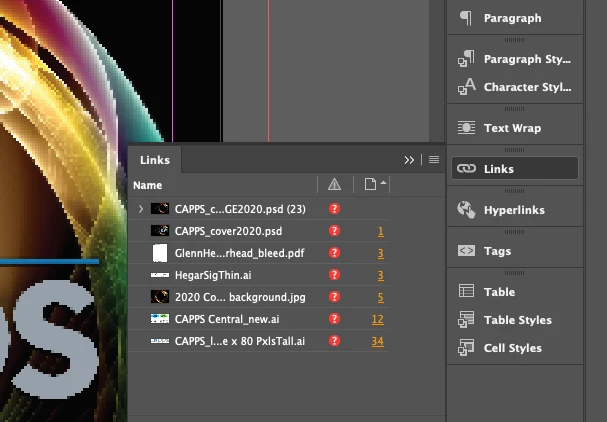Open the Links panel flyout menu

[x=434, y=160]
